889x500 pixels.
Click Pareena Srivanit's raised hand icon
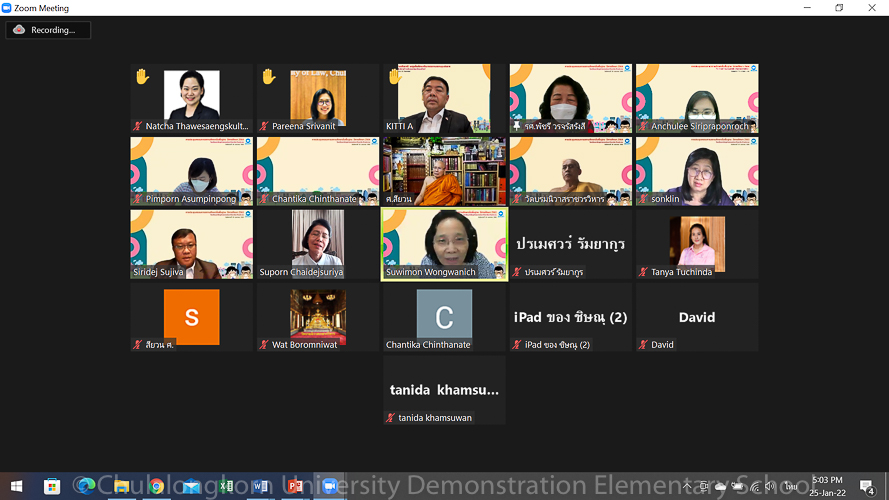pyautogui.click(x=268, y=76)
